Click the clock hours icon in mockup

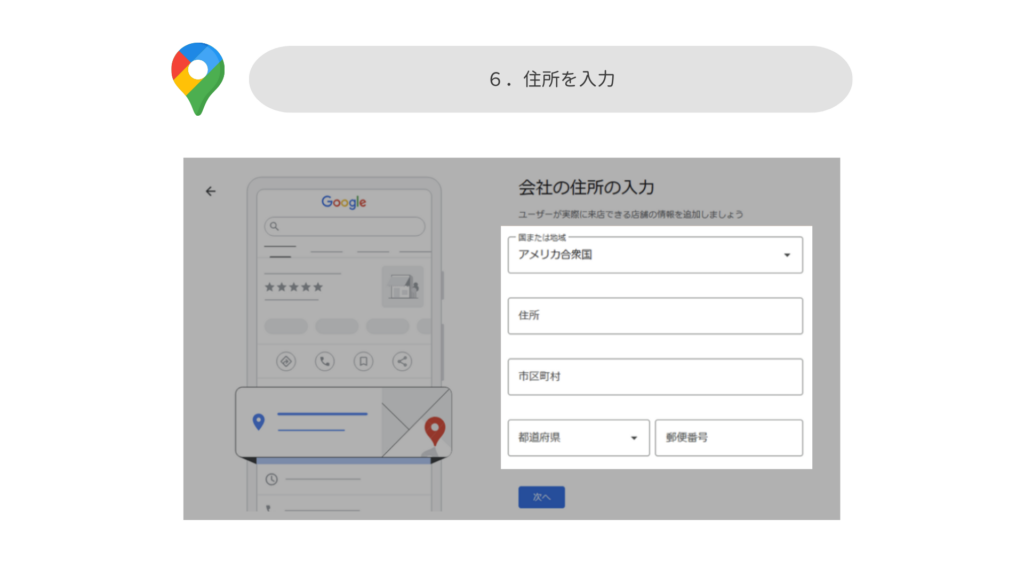272,479
